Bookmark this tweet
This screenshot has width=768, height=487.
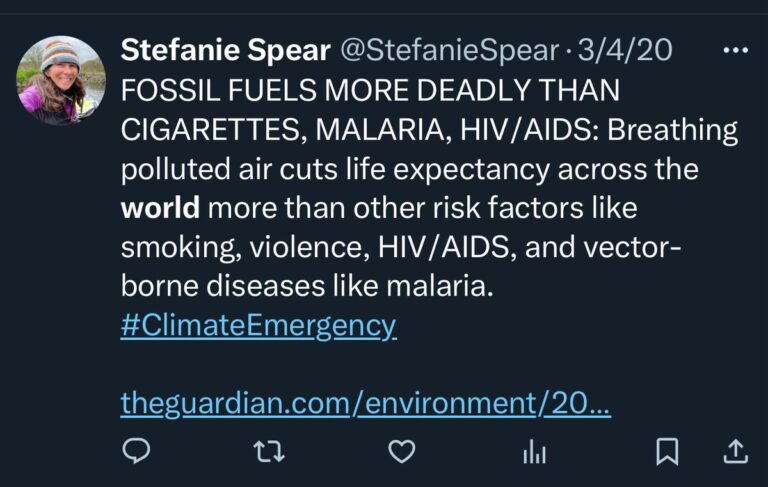tap(667, 452)
